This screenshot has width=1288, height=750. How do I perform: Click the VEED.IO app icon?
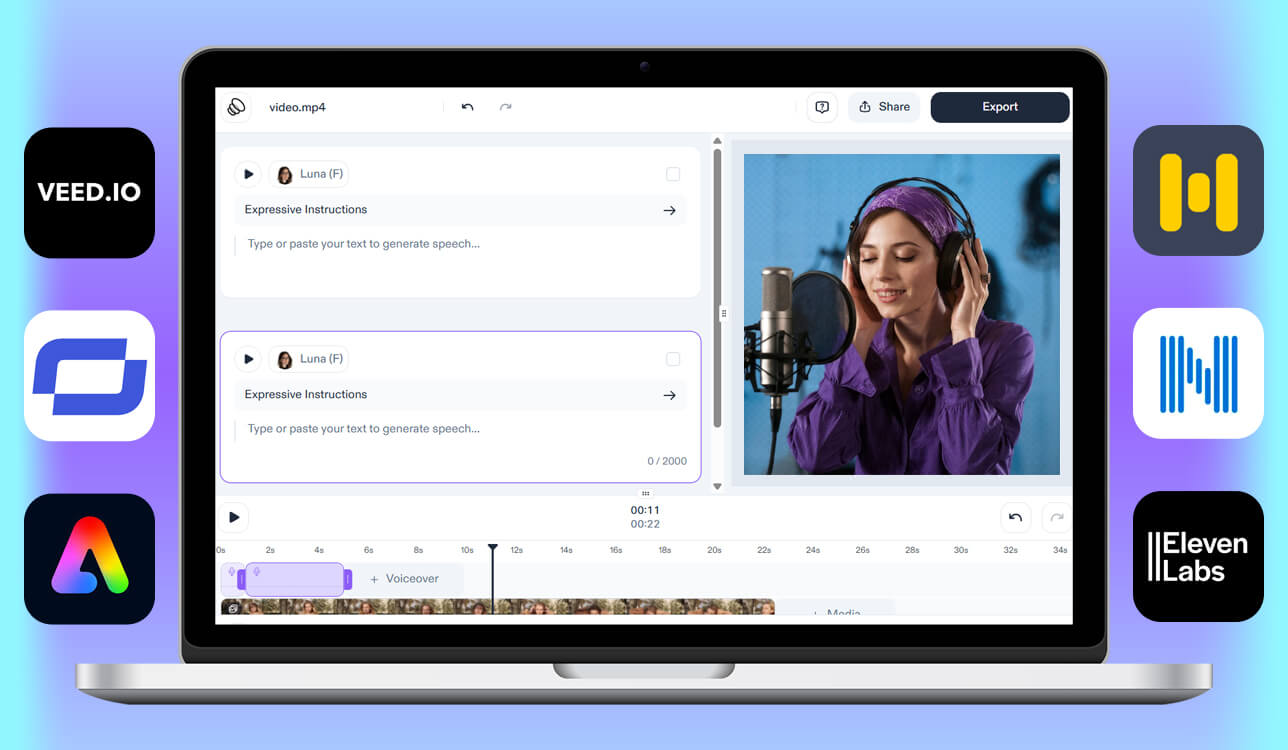pos(89,192)
